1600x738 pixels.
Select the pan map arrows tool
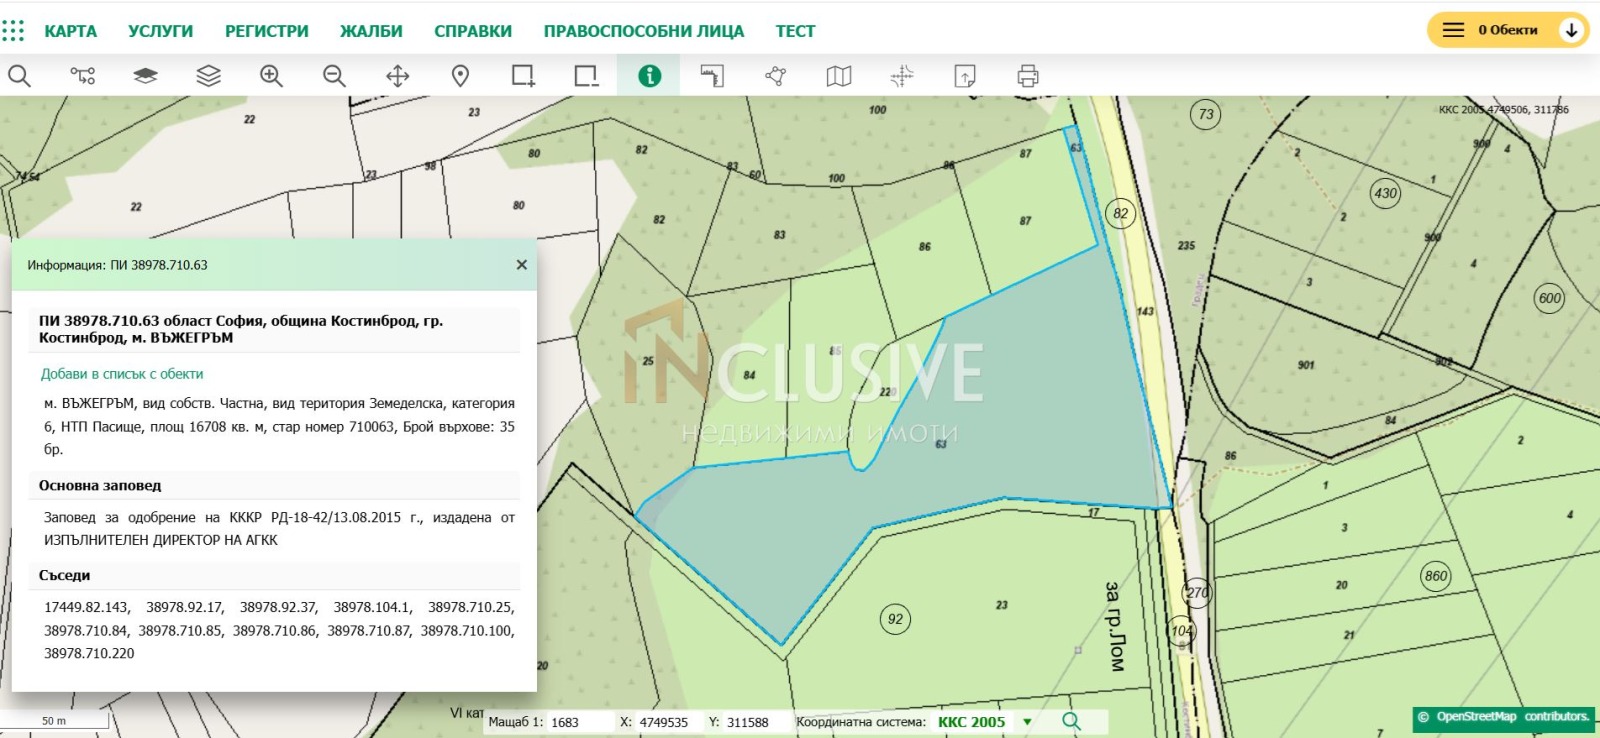[x=398, y=76]
